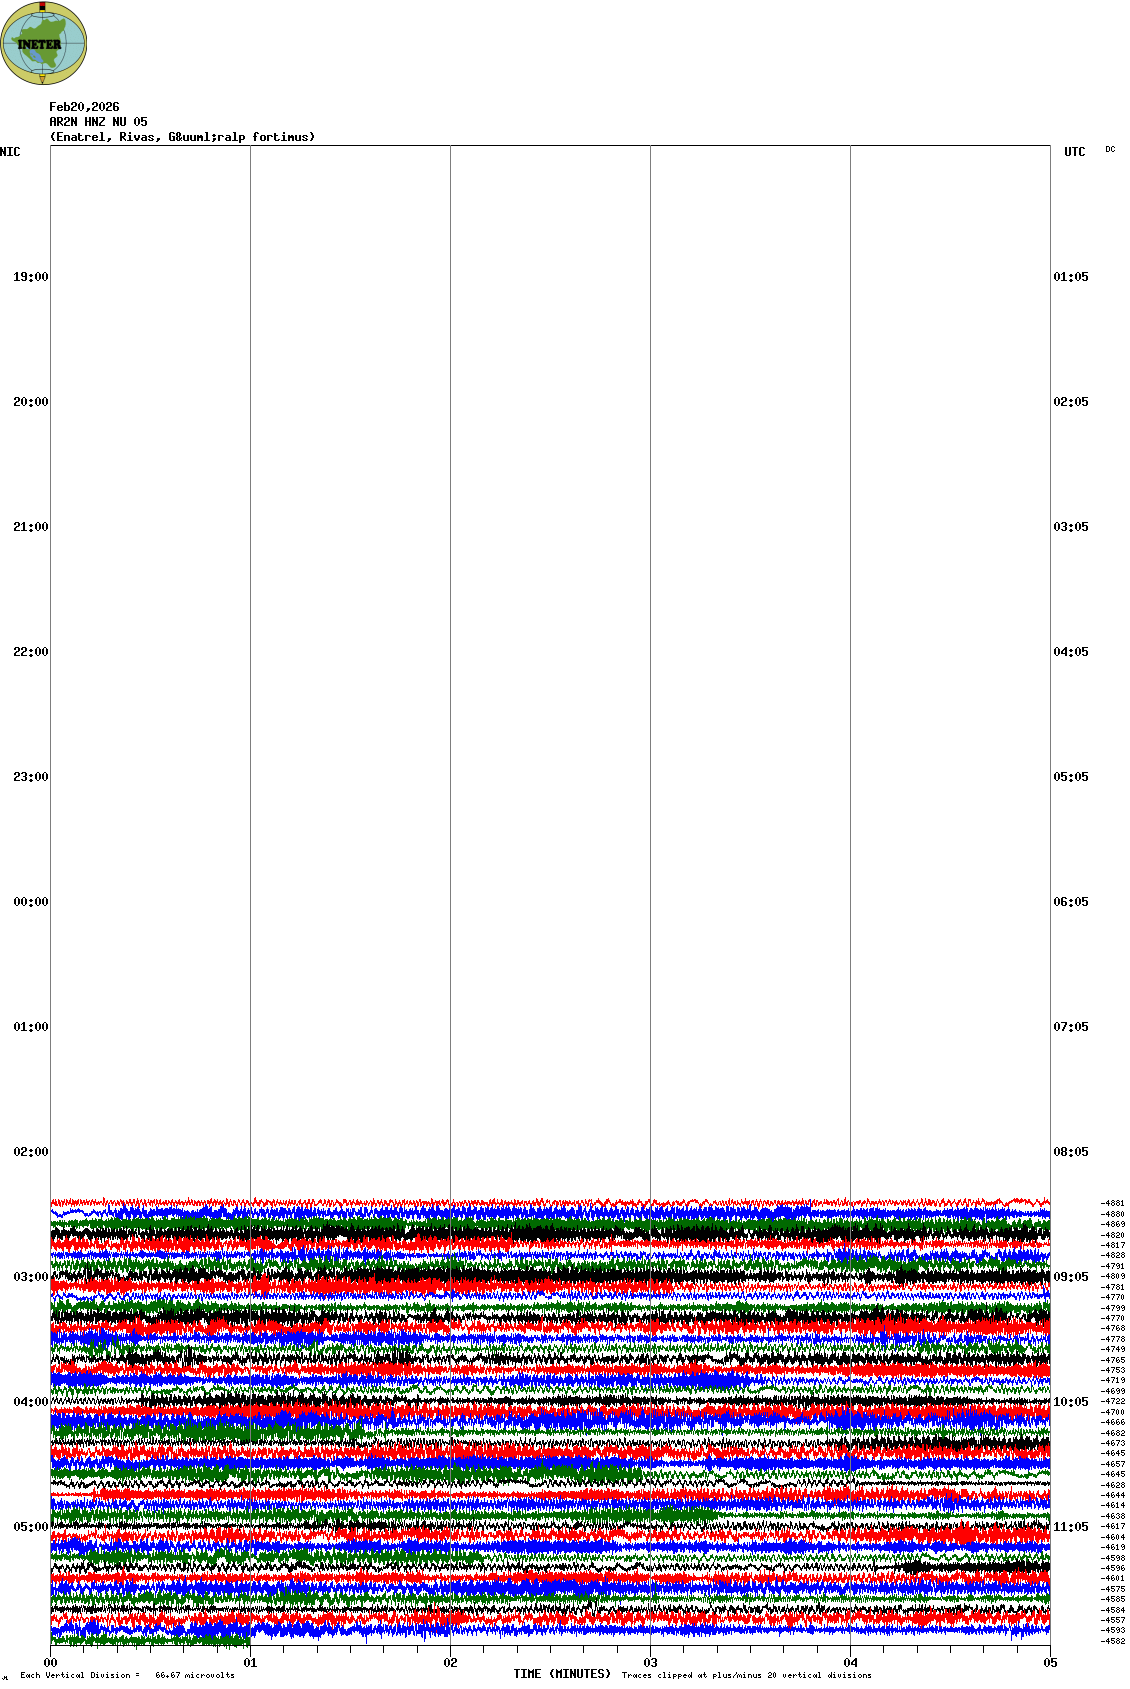
Task: Click the Feb20,2026 date text
Action: (x=84, y=107)
